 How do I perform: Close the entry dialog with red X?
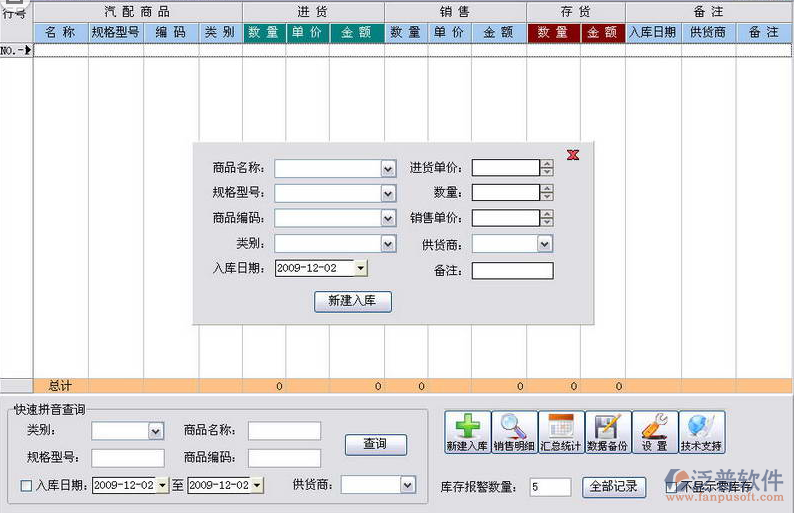click(x=573, y=155)
